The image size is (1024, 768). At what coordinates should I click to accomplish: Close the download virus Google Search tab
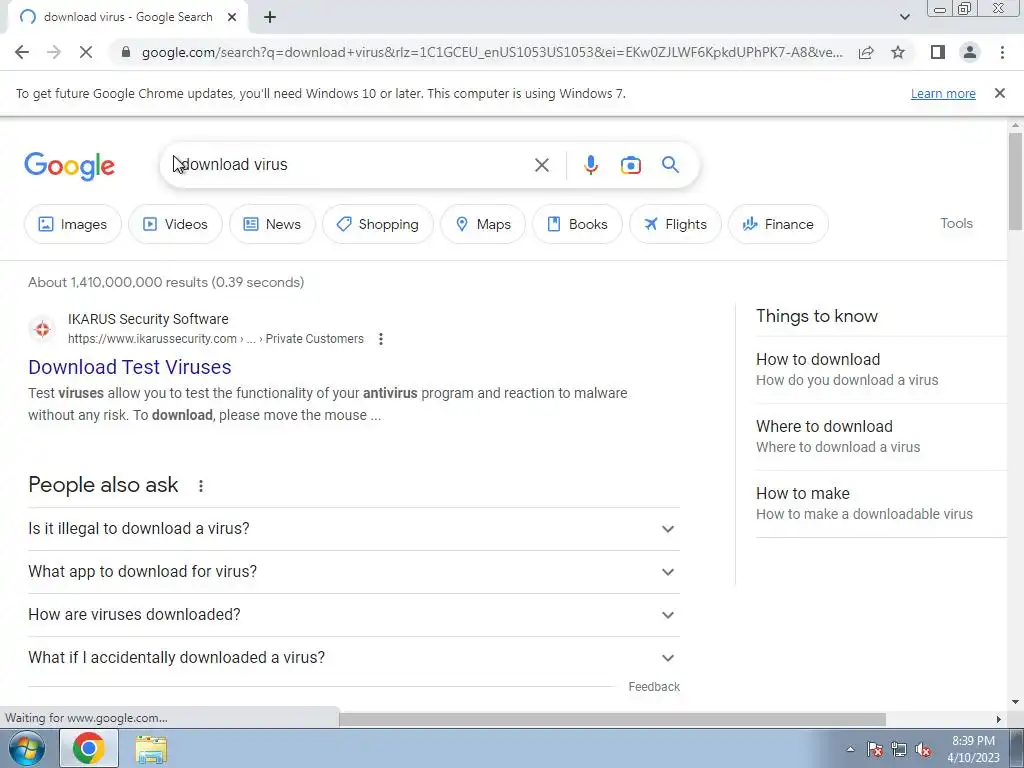click(x=232, y=18)
